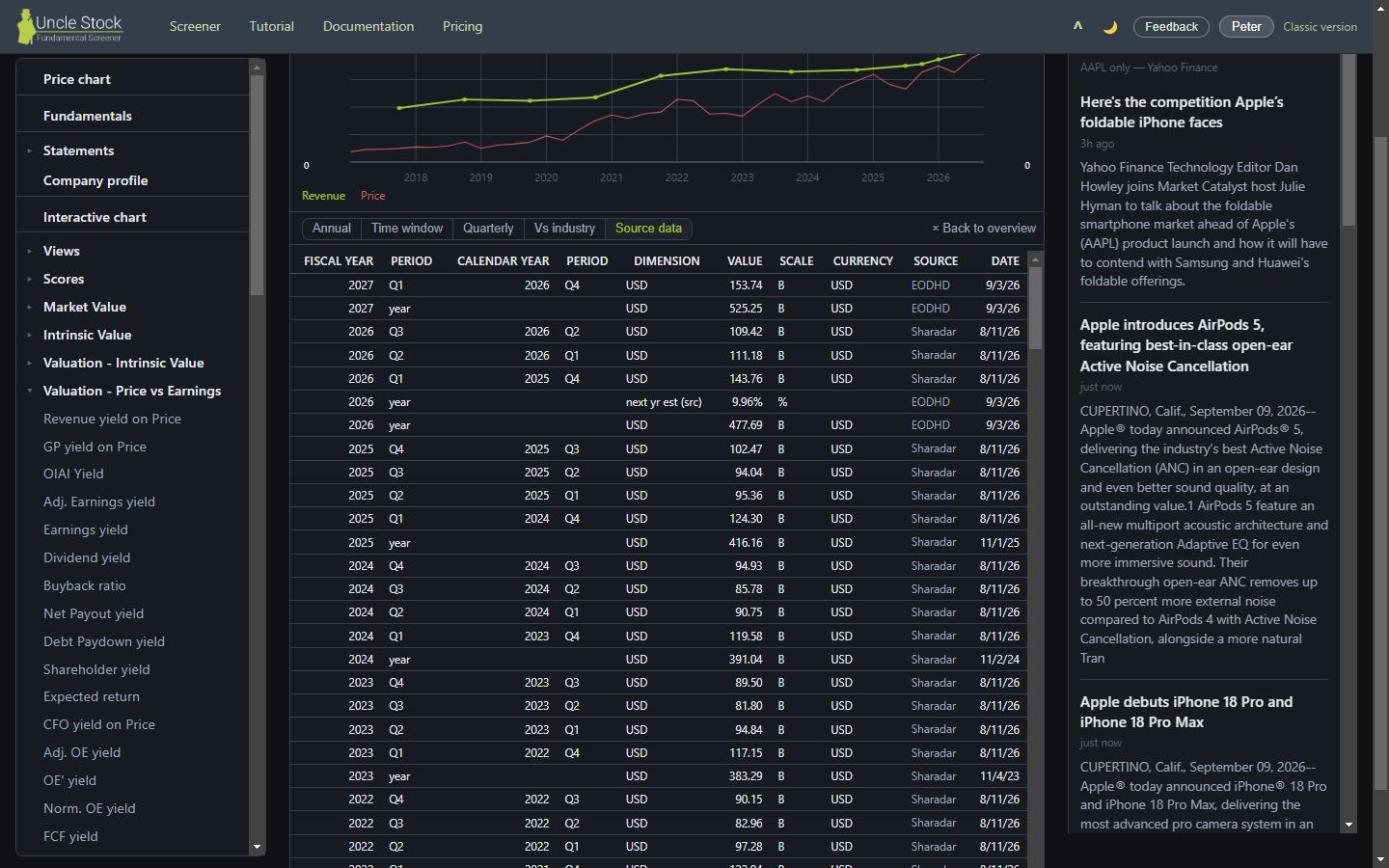Click Sharadar source in 2026 Q3 row
The height and width of the screenshot is (868, 1389).
pos(933,332)
